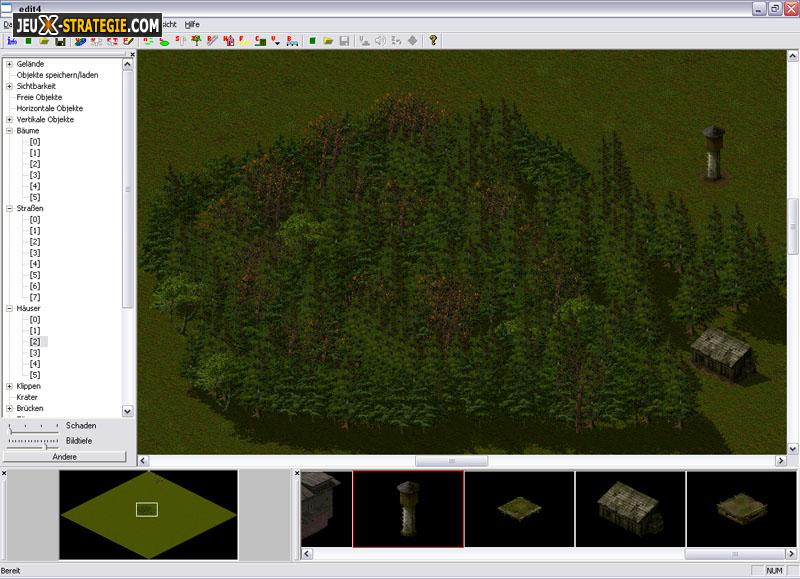The height and width of the screenshot is (579, 800).
Task: Click the second yellow open folder toolbar icon
Action: [x=328, y=41]
